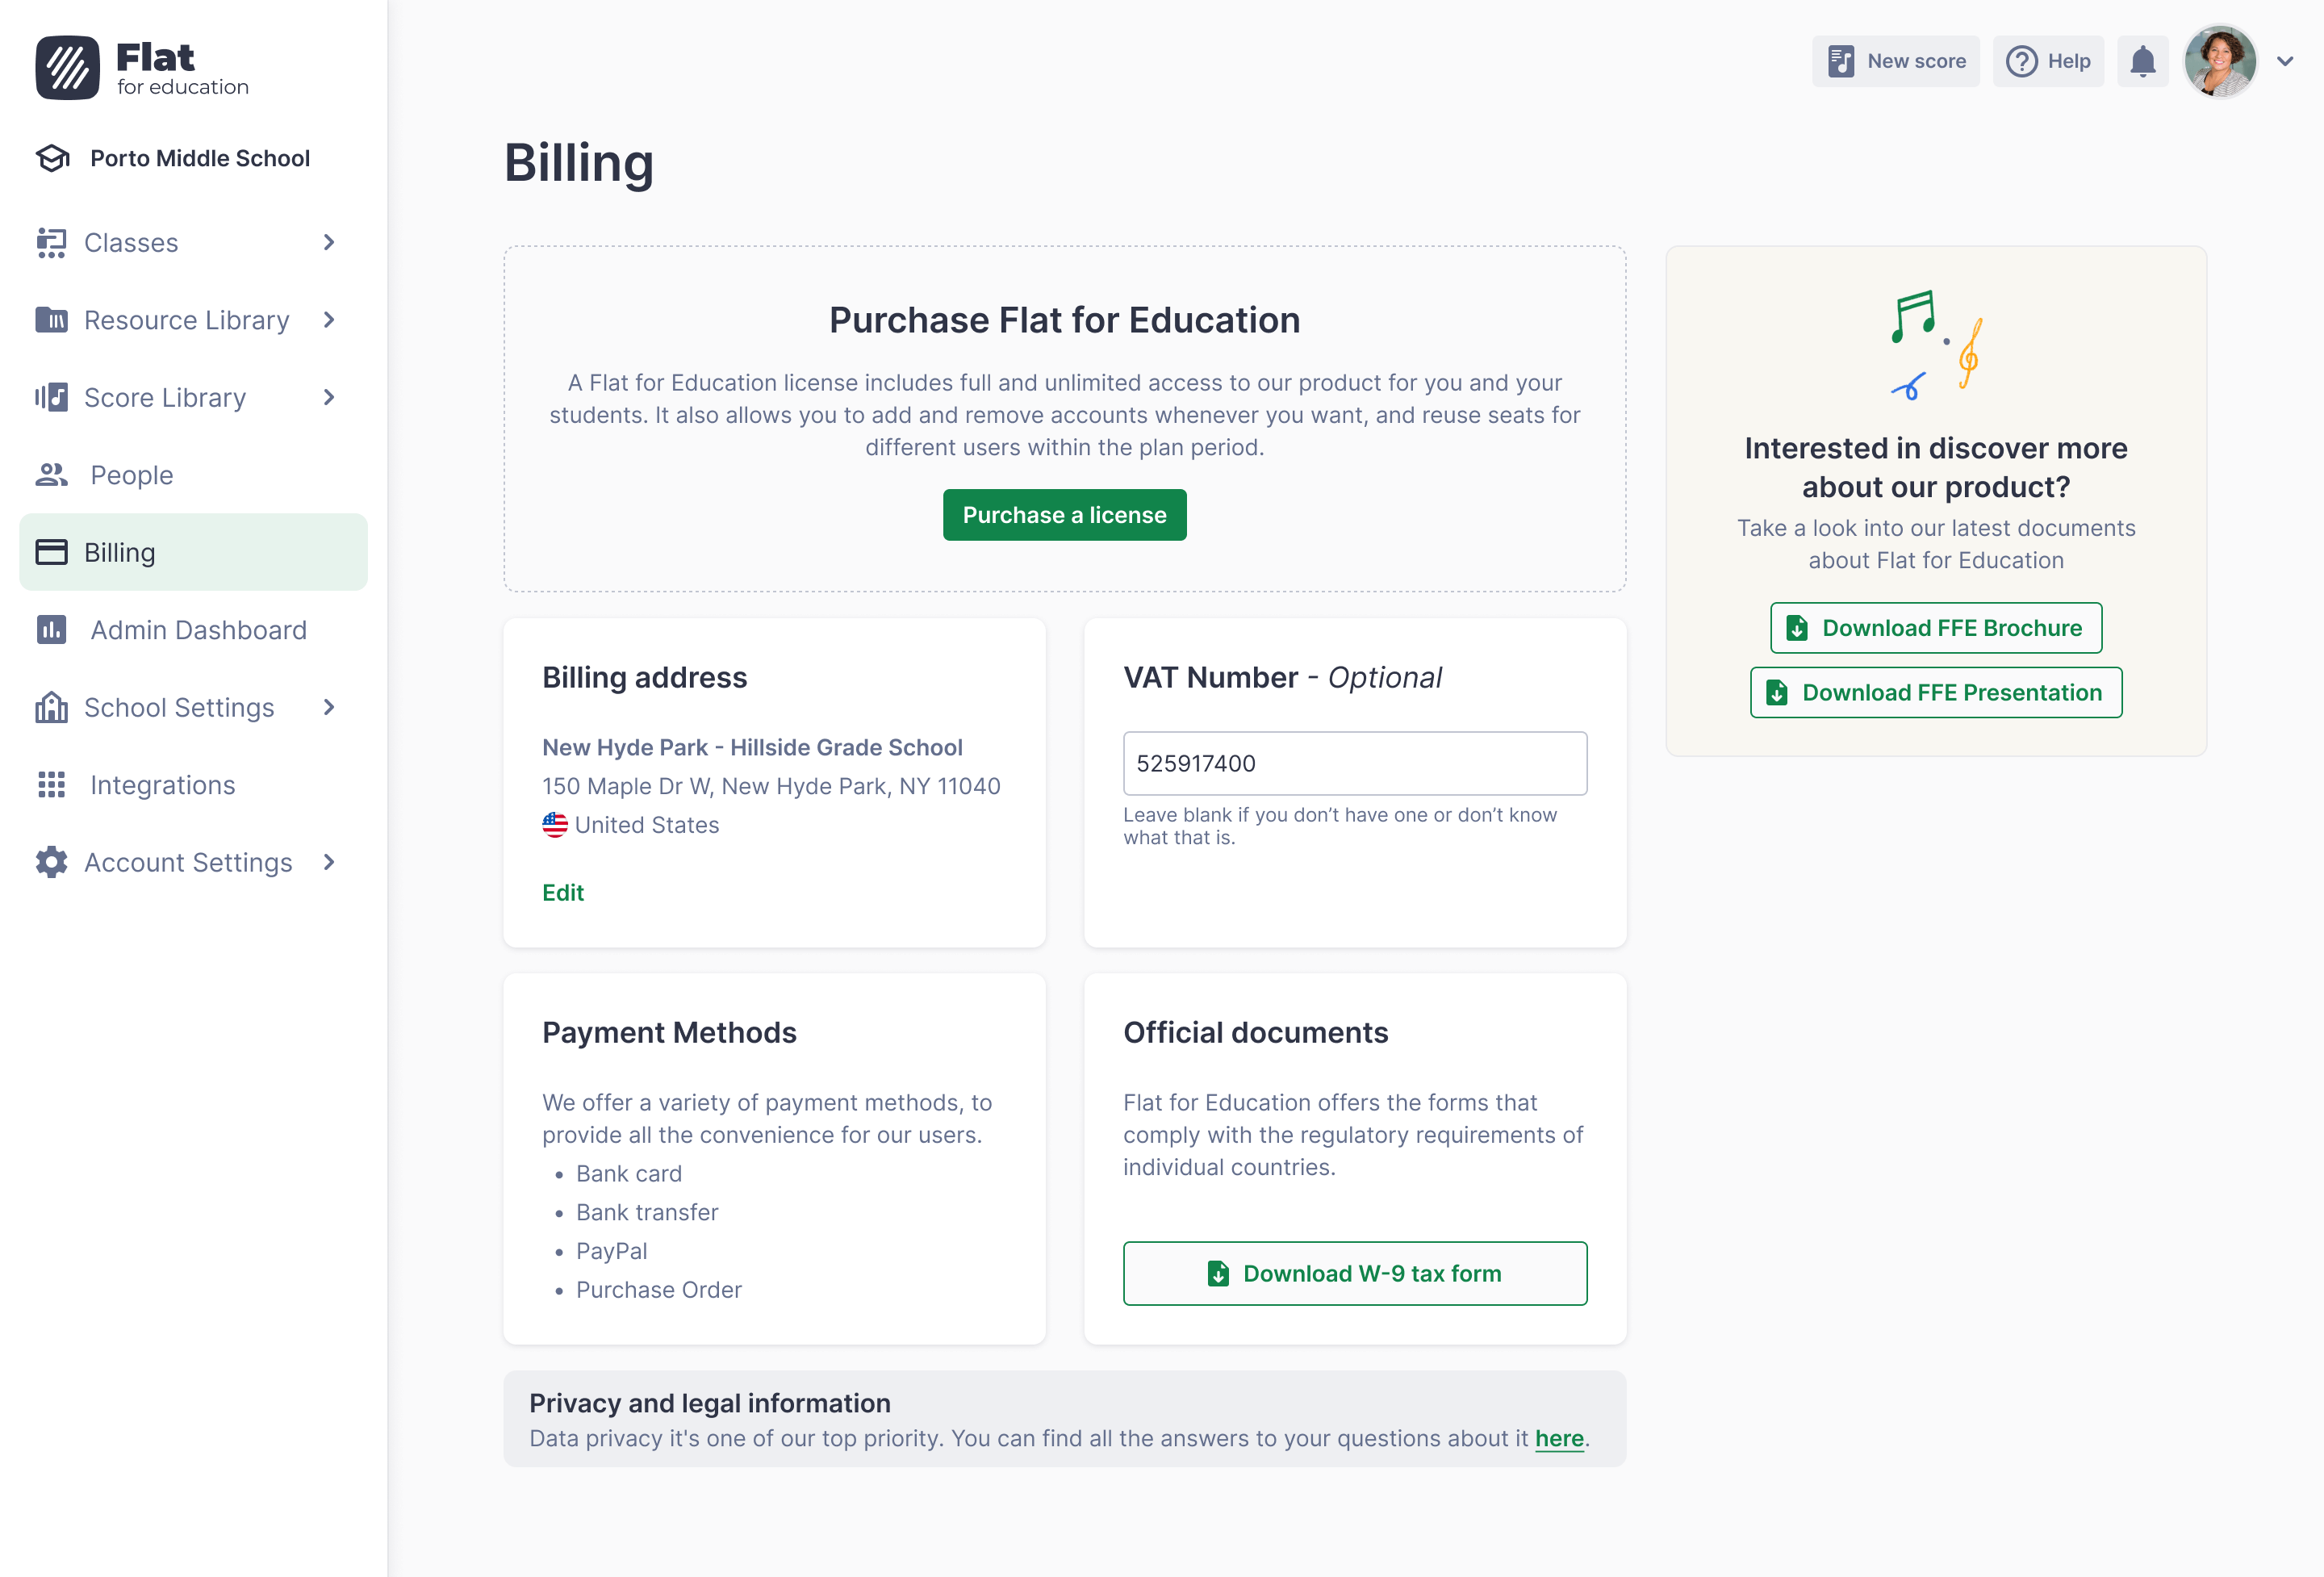Open the Score Library music icon
Viewport: 2324px width, 1577px height.
tap(51, 397)
